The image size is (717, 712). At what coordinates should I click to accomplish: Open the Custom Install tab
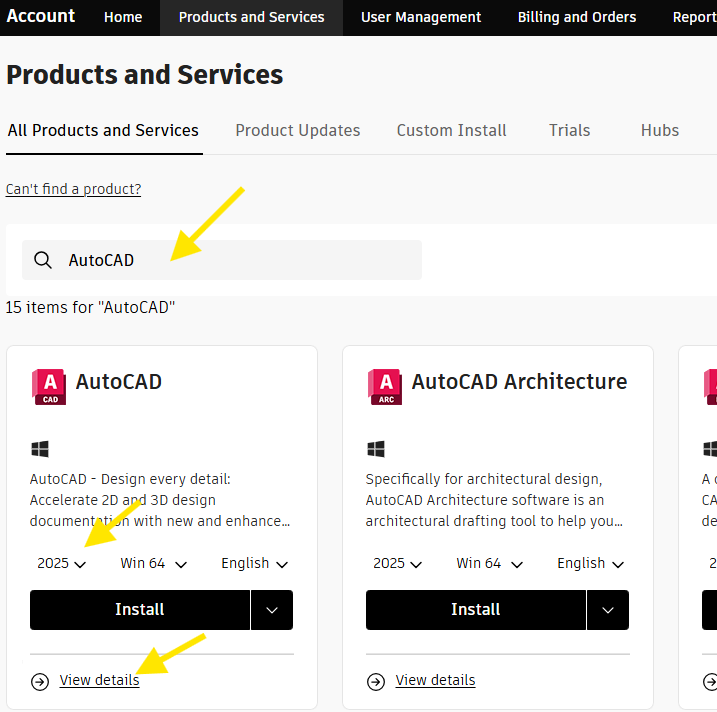451,130
